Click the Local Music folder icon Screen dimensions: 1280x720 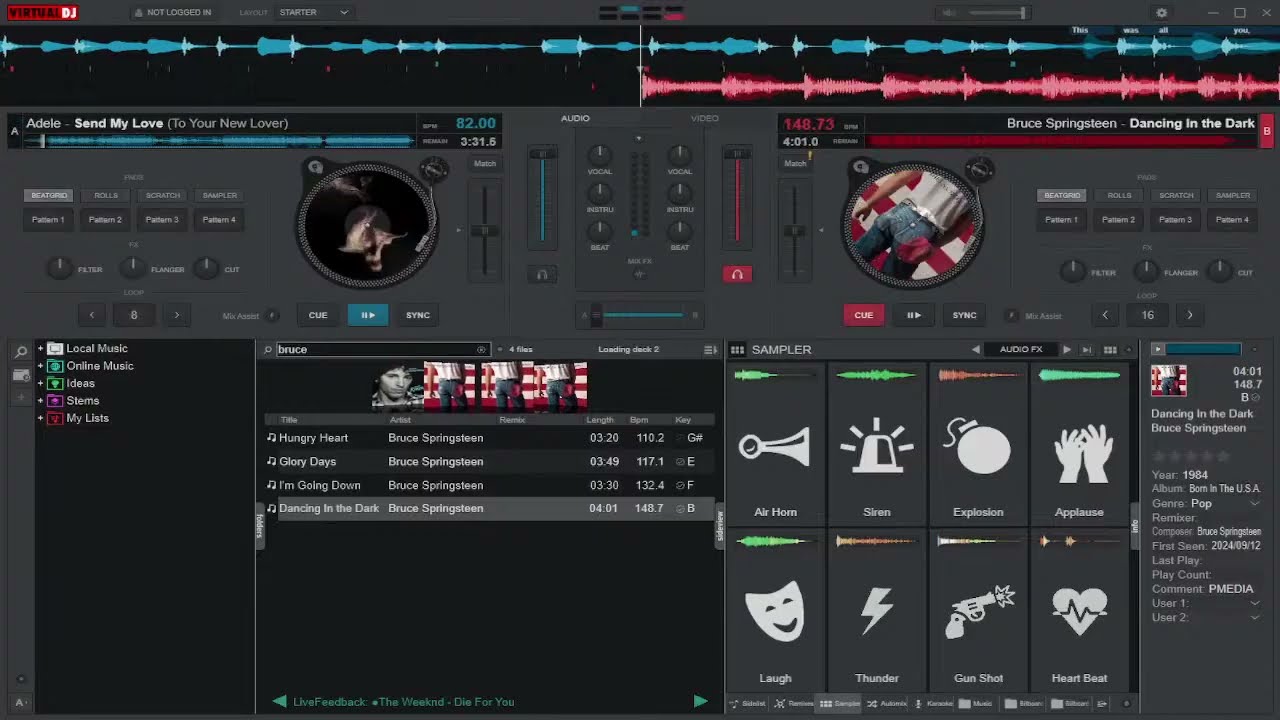coord(56,348)
